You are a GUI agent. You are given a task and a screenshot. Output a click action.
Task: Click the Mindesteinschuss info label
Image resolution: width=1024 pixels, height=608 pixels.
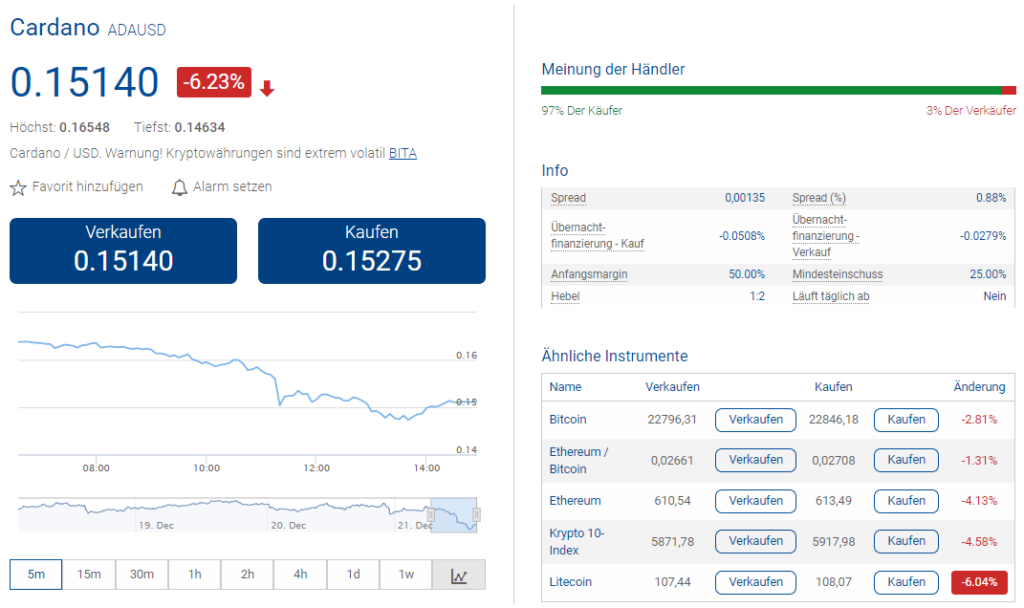pyautogui.click(x=837, y=274)
